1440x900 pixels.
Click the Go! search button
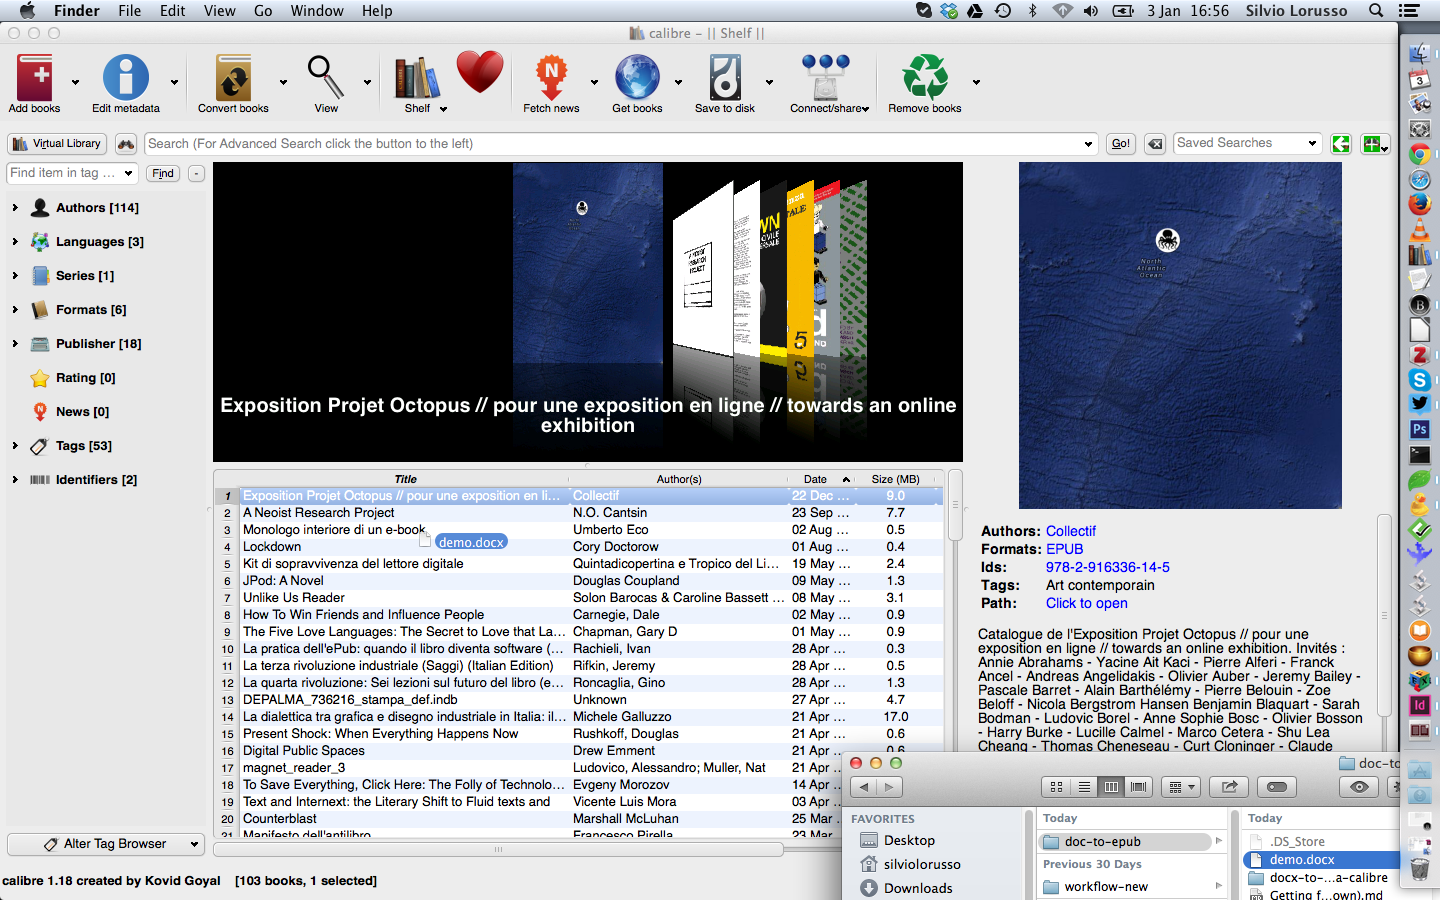(x=1121, y=144)
